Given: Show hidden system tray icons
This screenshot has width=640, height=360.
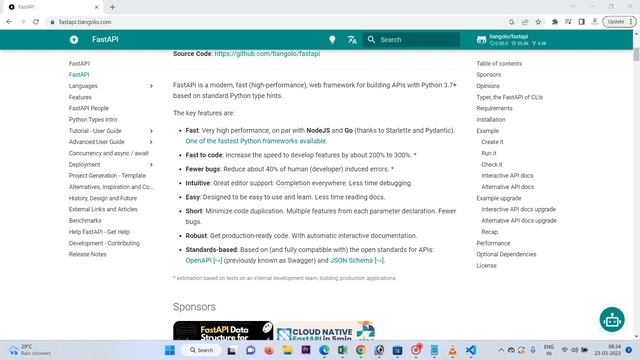Looking at the screenshot, I should point(501,350).
